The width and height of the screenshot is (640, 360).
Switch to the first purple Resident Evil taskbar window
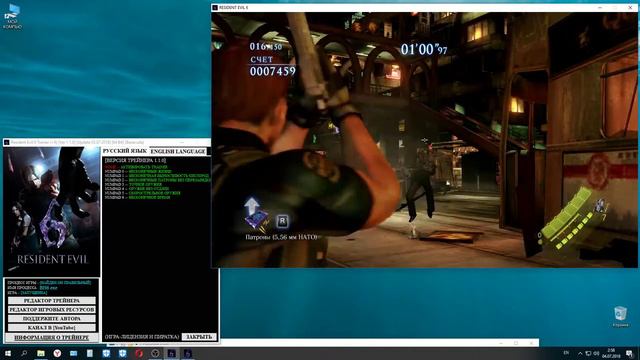171,353
